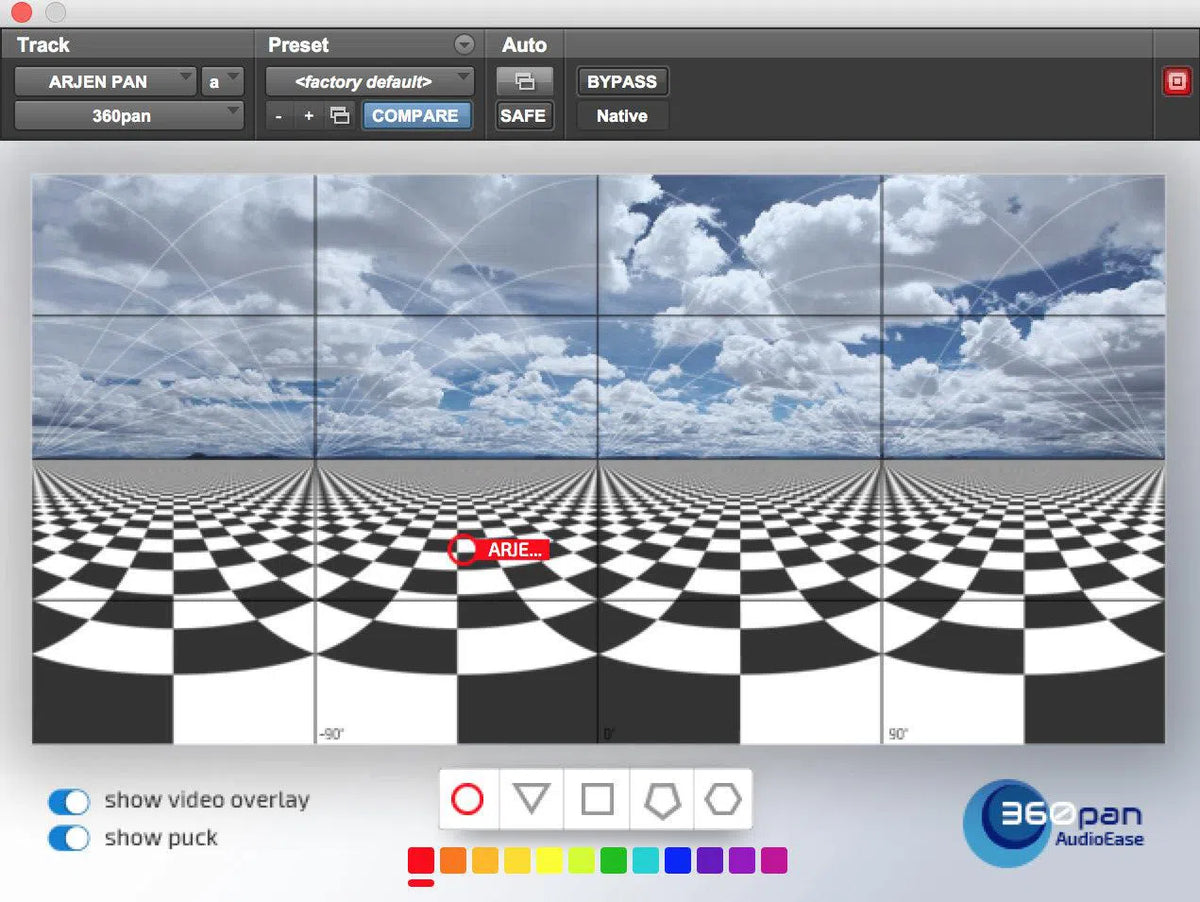Toggle show video overlay
The height and width of the screenshot is (902, 1200).
pos(68,801)
